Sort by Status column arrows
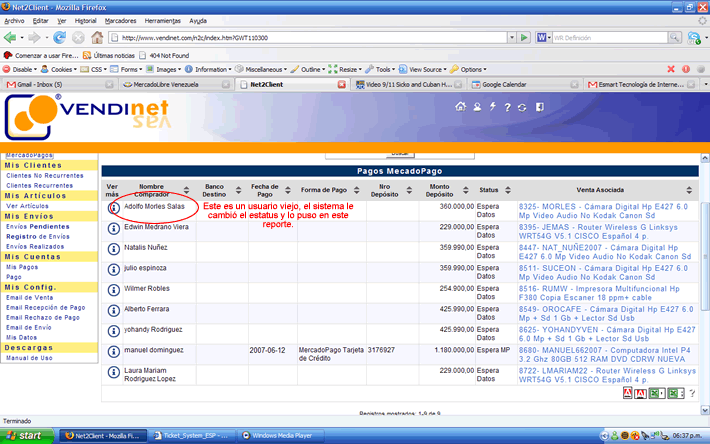 coord(508,190)
